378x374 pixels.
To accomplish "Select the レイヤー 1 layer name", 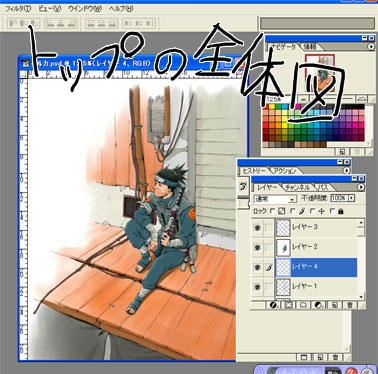I will (305, 286).
